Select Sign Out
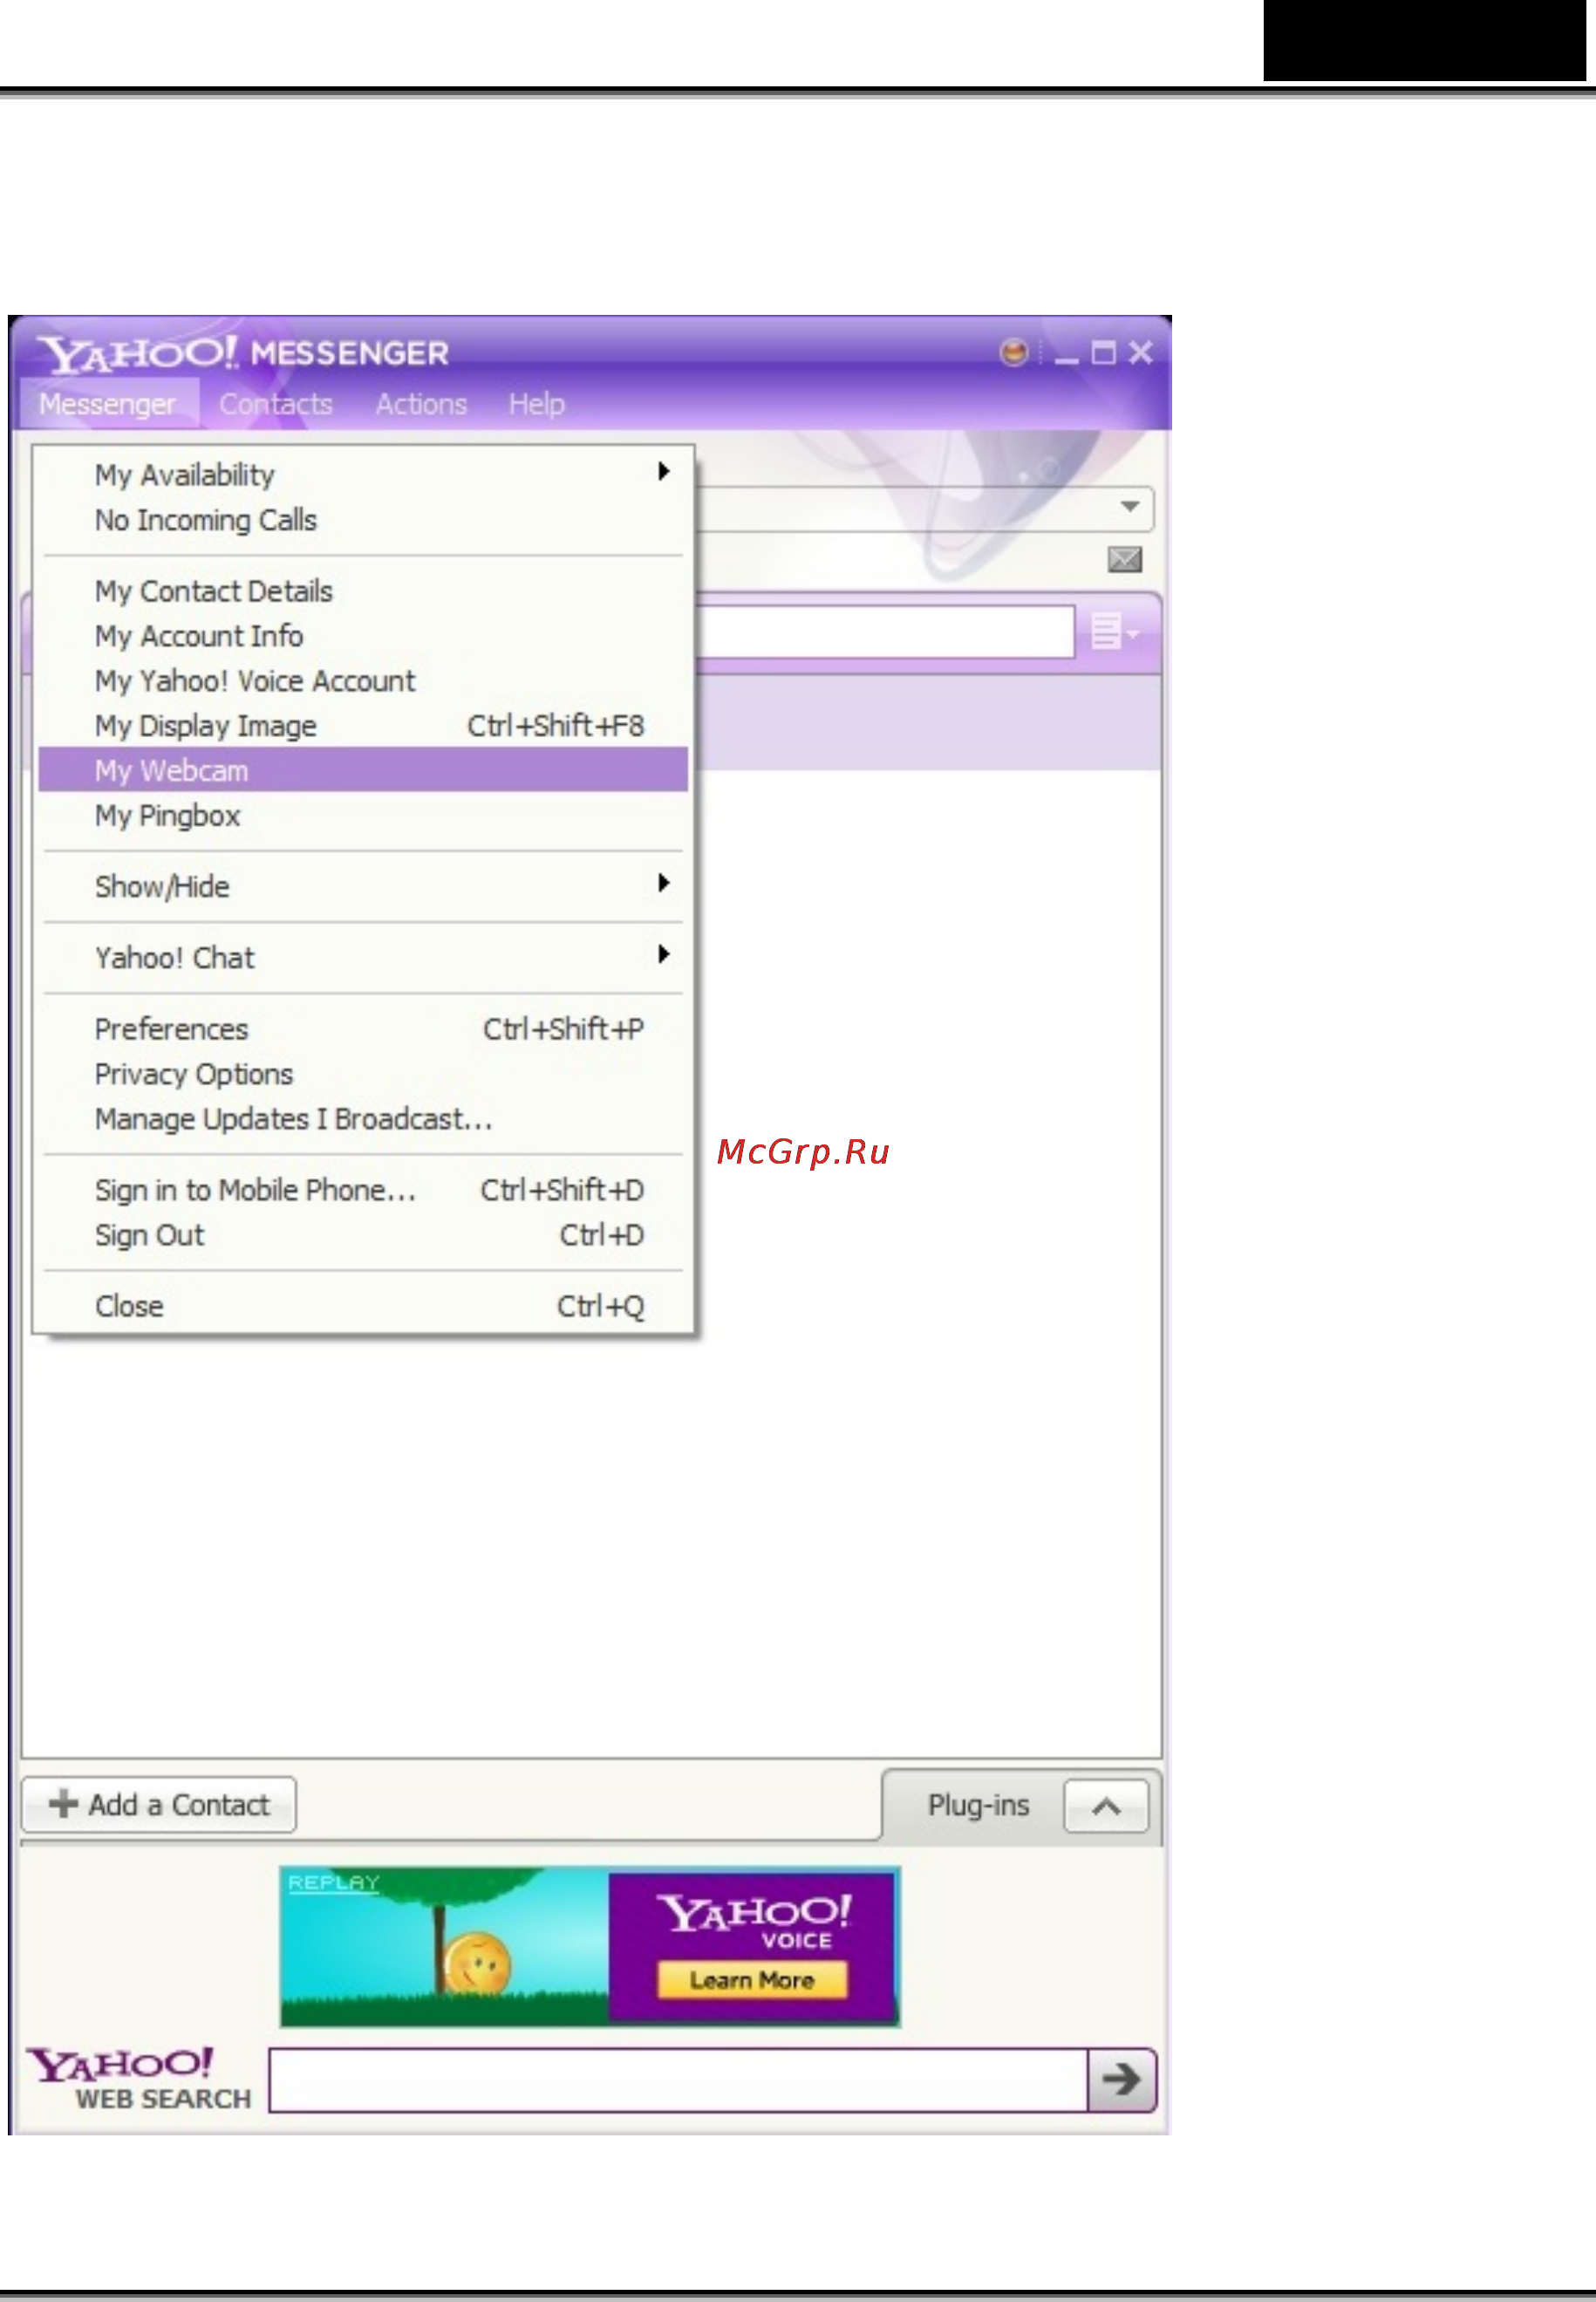The image size is (1596, 2302). coord(363,1235)
